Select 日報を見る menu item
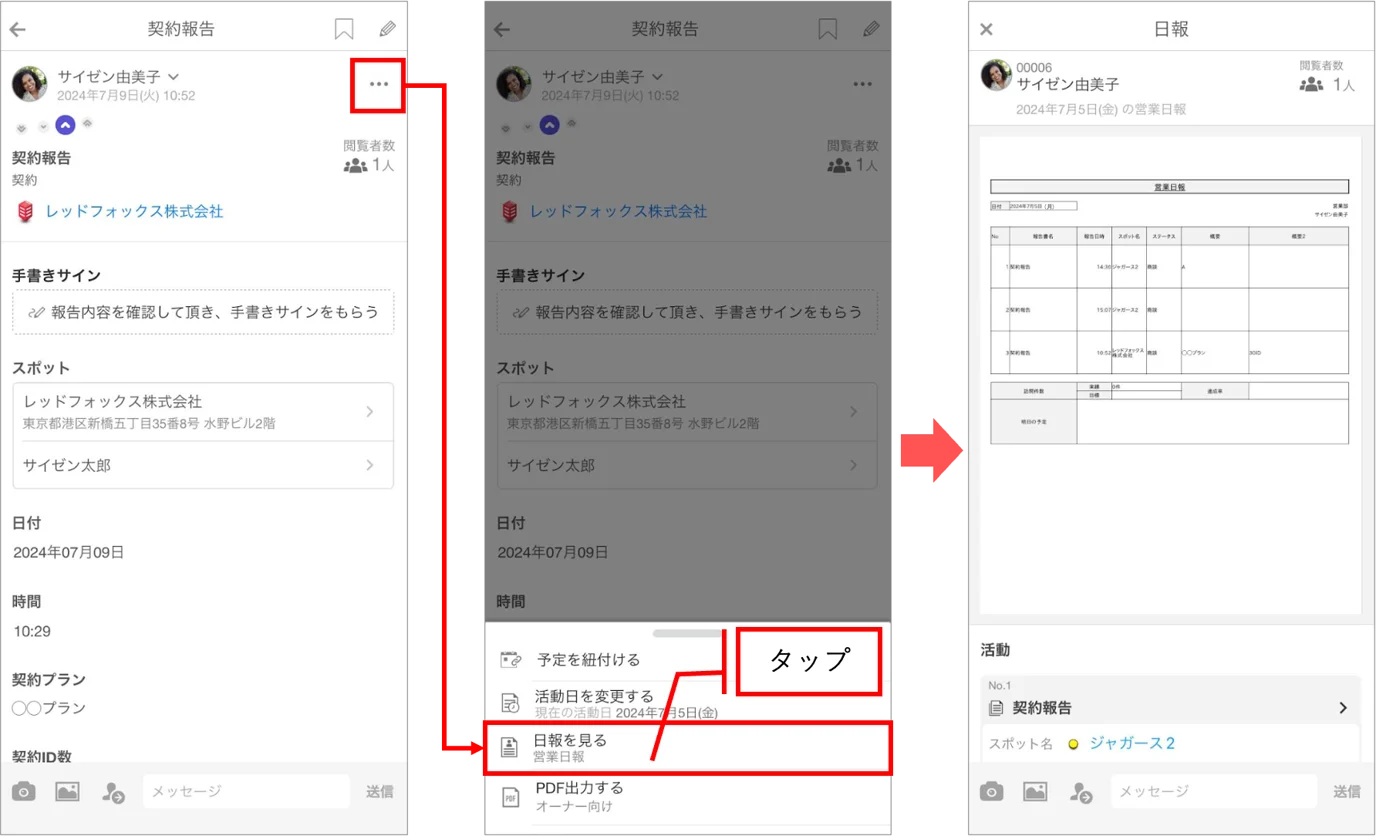Screen dimensions: 1376x836 tap(688, 748)
